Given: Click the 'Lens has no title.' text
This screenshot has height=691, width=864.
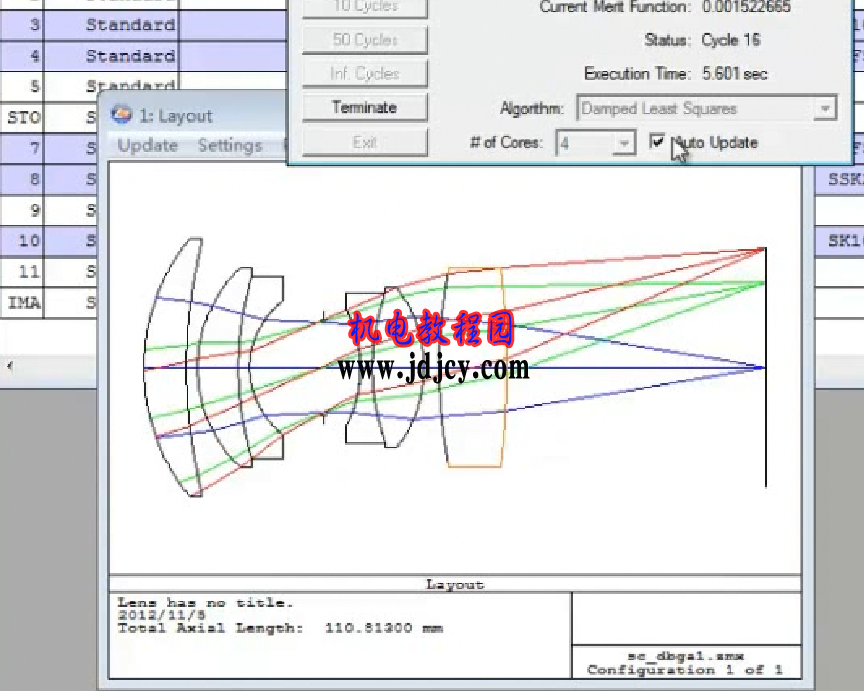Looking at the screenshot, I should pos(205,603).
